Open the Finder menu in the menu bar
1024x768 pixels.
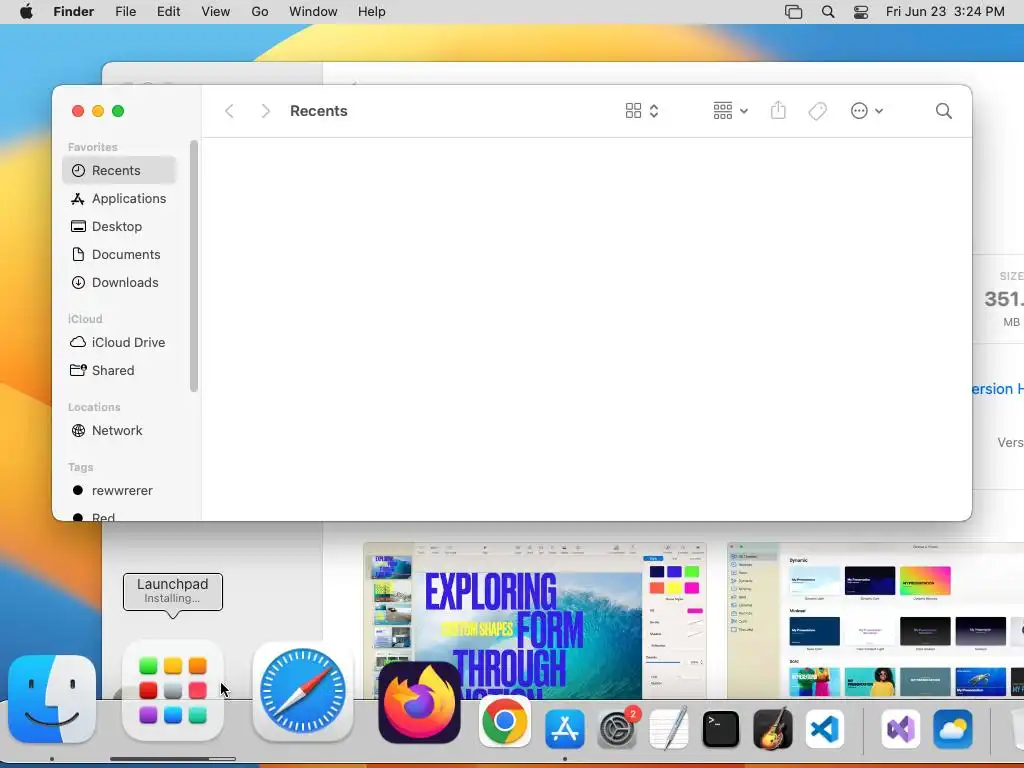pos(74,12)
